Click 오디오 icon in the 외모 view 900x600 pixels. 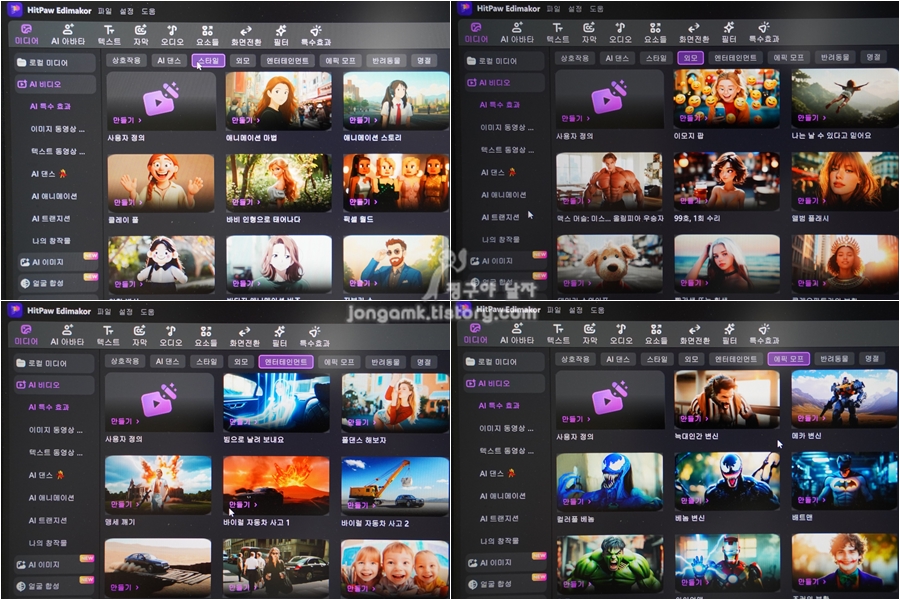(620, 33)
